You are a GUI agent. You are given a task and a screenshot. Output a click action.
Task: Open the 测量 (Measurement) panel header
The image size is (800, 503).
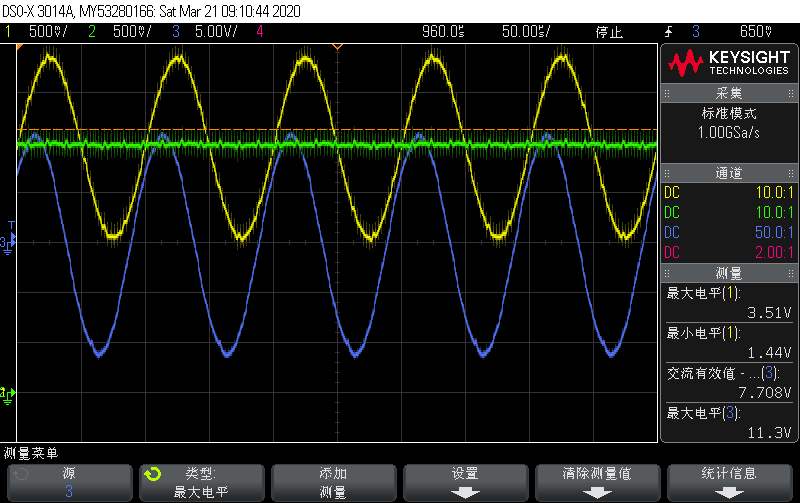[729, 273]
